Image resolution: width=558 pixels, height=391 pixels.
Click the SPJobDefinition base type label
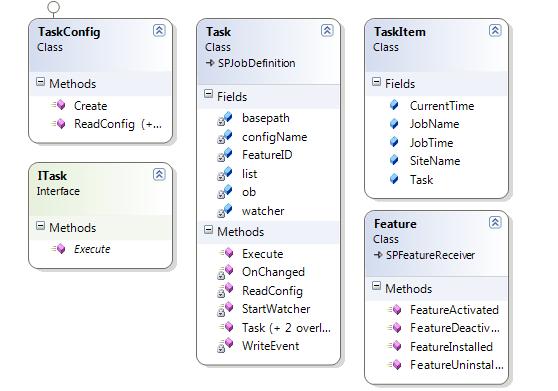tap(257, 63)
